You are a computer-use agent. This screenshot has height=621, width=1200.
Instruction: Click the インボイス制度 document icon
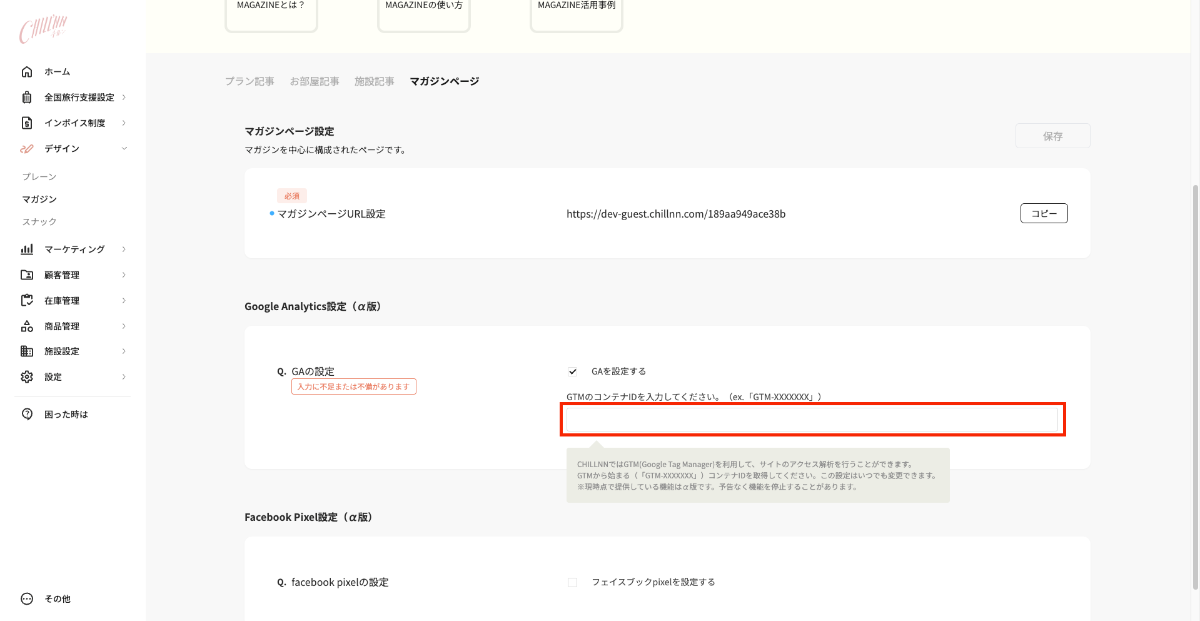pyautogui.click(x=27, y=123)
